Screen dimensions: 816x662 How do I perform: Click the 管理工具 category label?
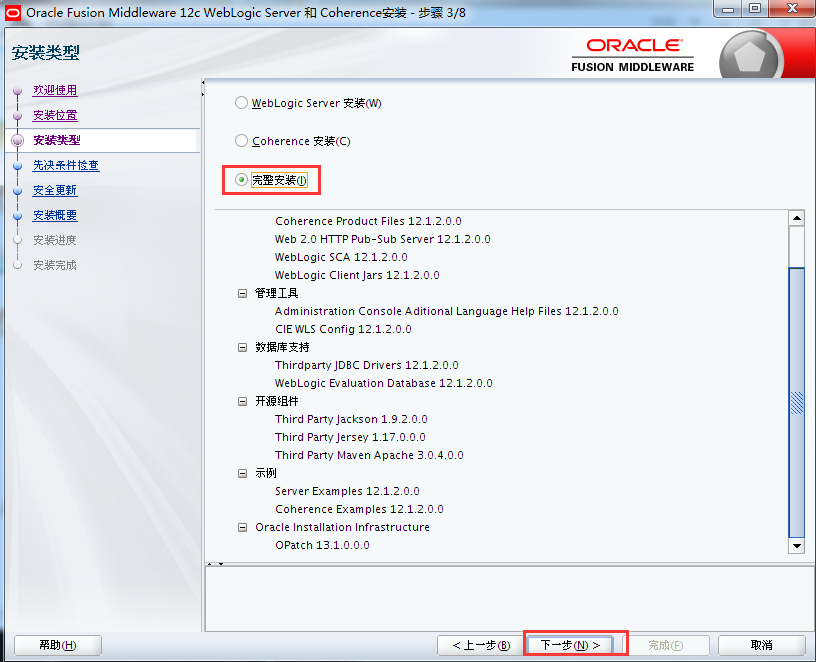click(x=276, y=294)
